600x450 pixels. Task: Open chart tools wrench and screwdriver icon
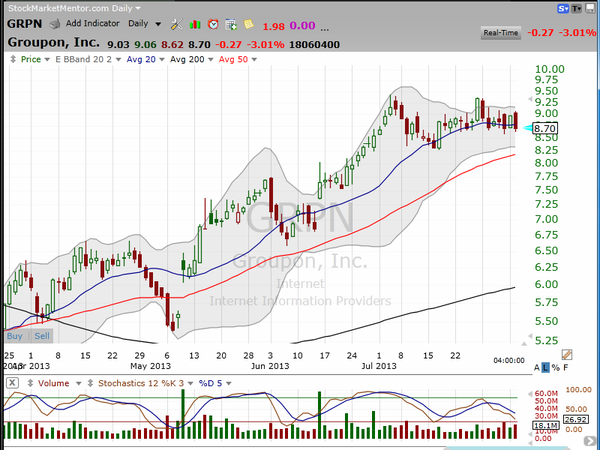[176, 24]
